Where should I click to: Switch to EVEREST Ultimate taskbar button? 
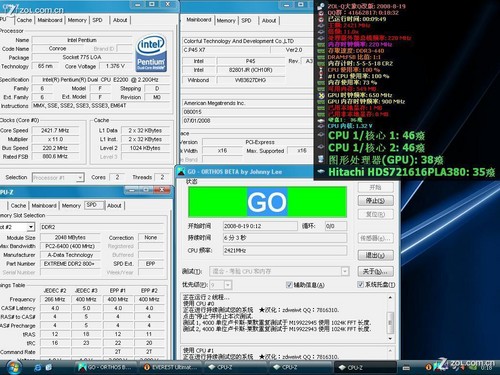(x=171, y=367)
